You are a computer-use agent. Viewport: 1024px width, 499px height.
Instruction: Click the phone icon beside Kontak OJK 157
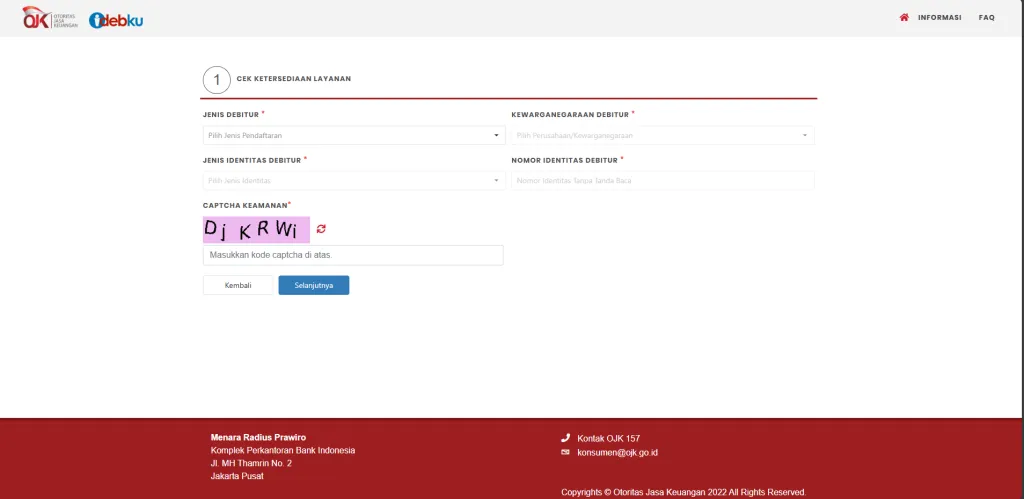[x=566, y=438]
